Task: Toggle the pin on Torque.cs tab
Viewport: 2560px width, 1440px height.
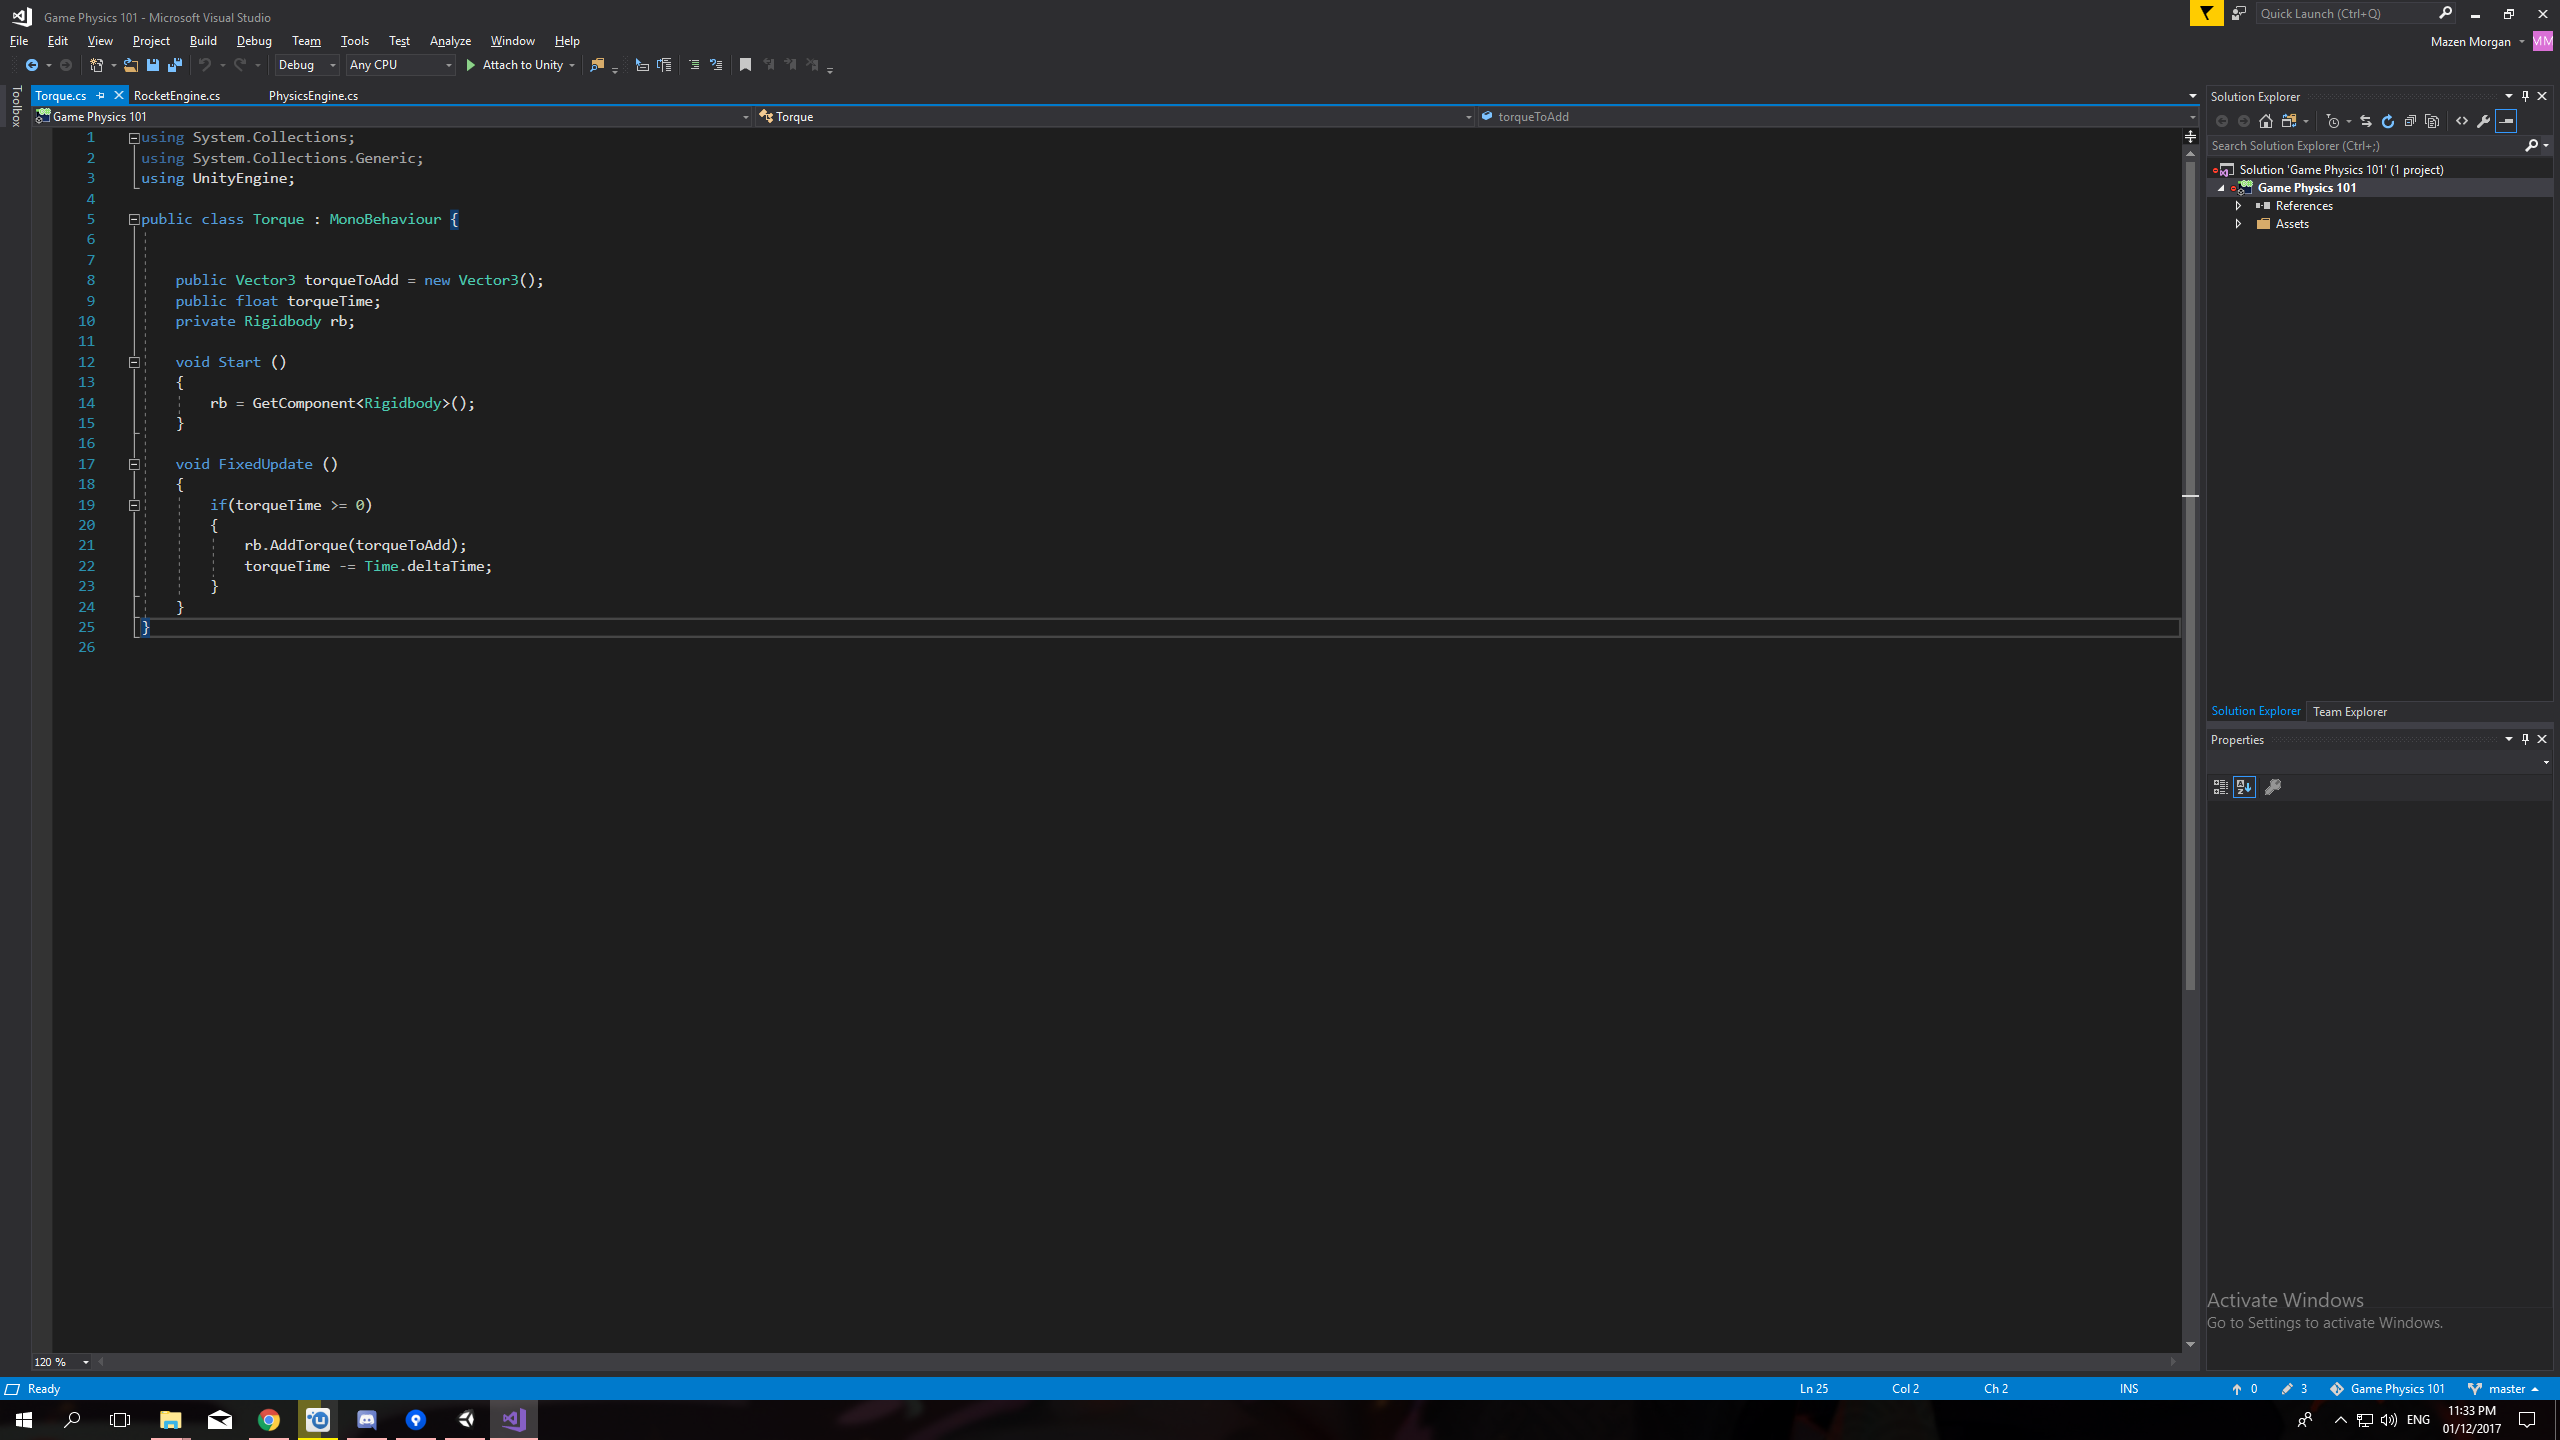Action: [100, 96]
